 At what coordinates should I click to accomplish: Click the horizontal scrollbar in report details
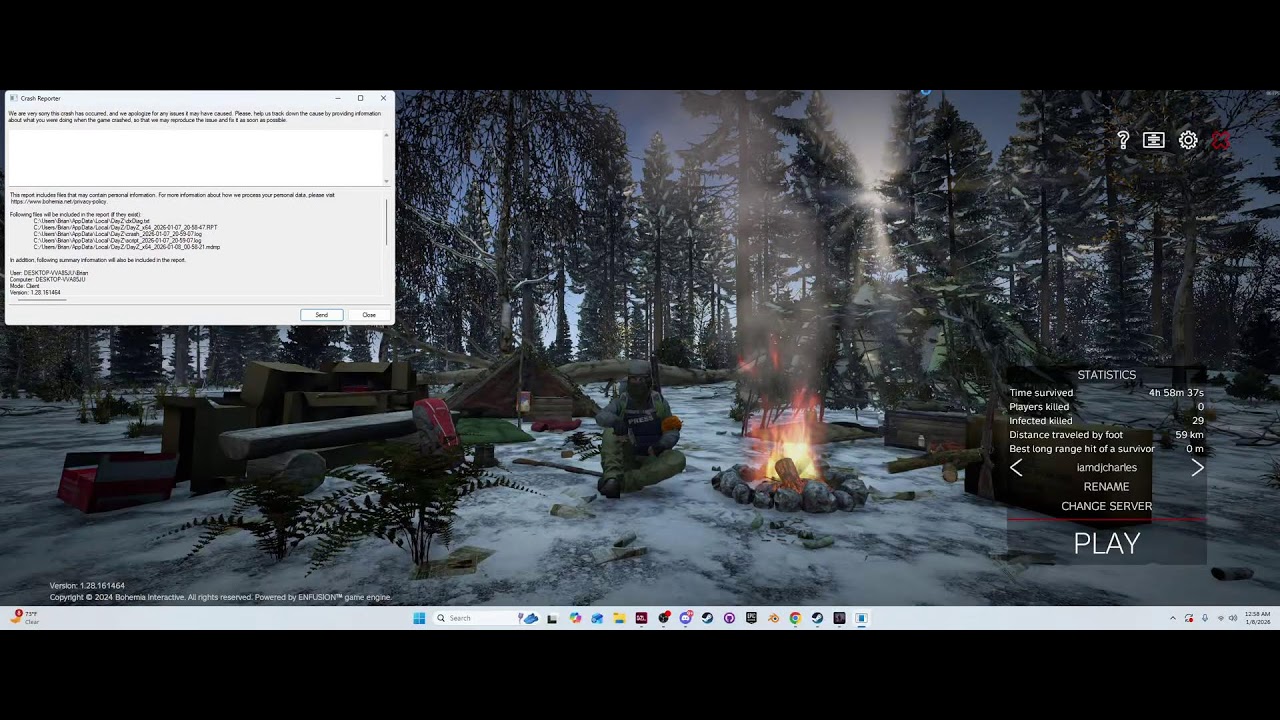pos(42,300)
